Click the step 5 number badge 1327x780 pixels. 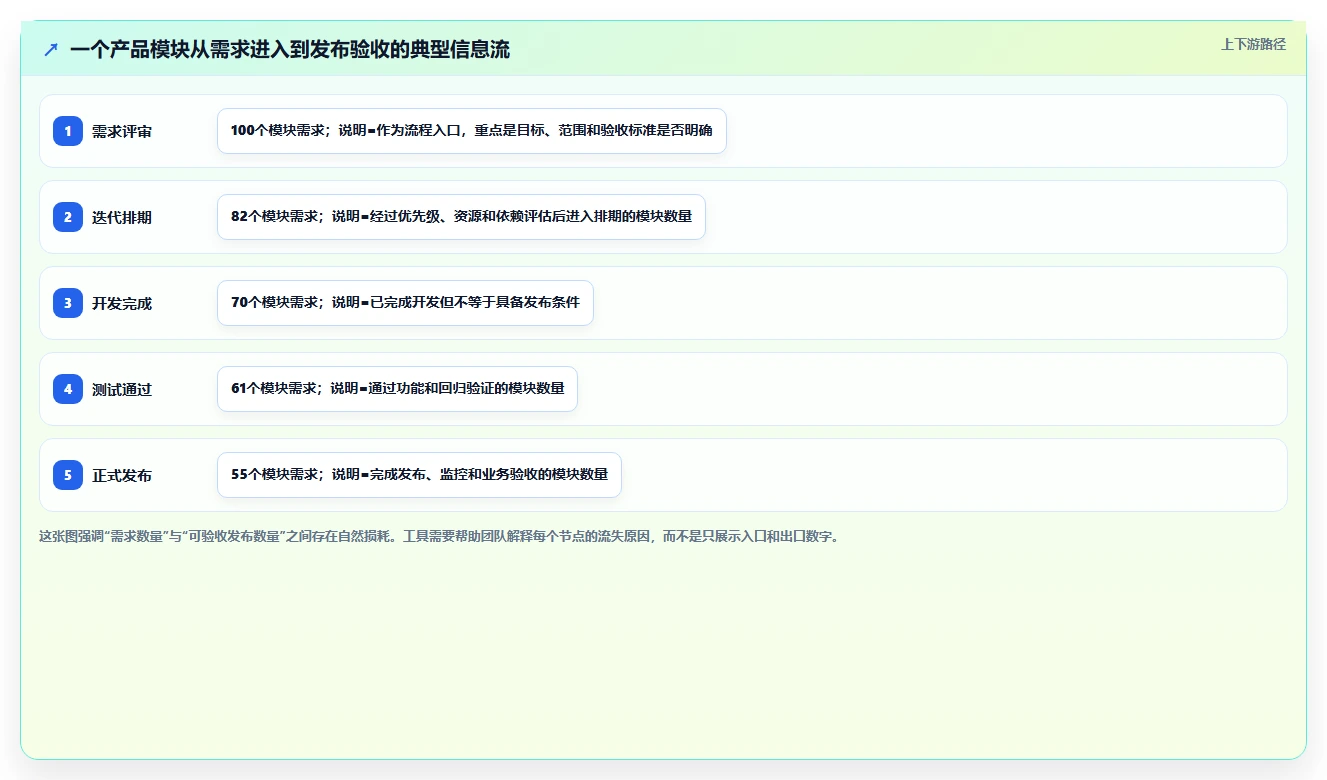click(68, 475)
